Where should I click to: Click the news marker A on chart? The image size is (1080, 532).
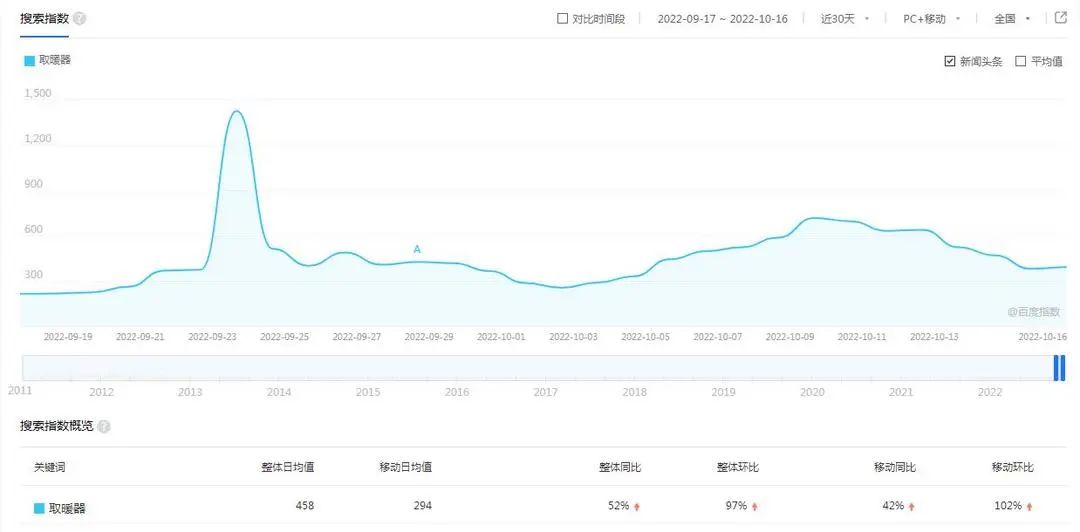(417, 249)
